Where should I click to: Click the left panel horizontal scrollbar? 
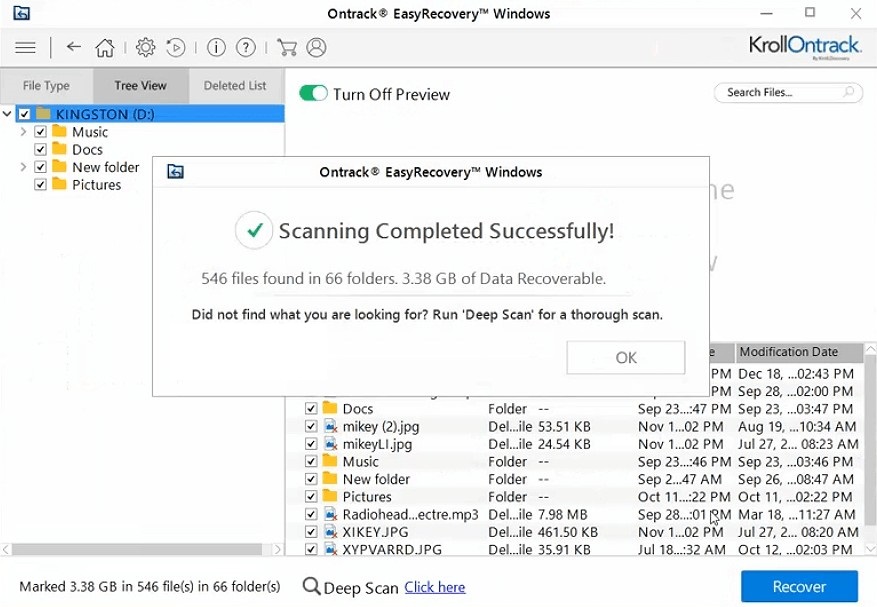click(137, 549)
